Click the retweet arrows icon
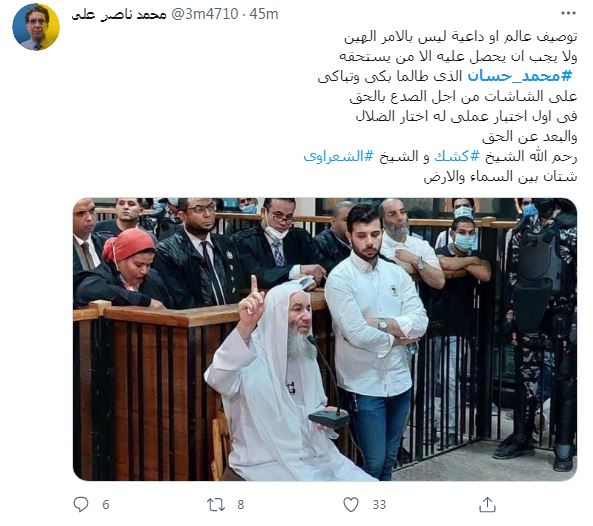 point(216,504)
